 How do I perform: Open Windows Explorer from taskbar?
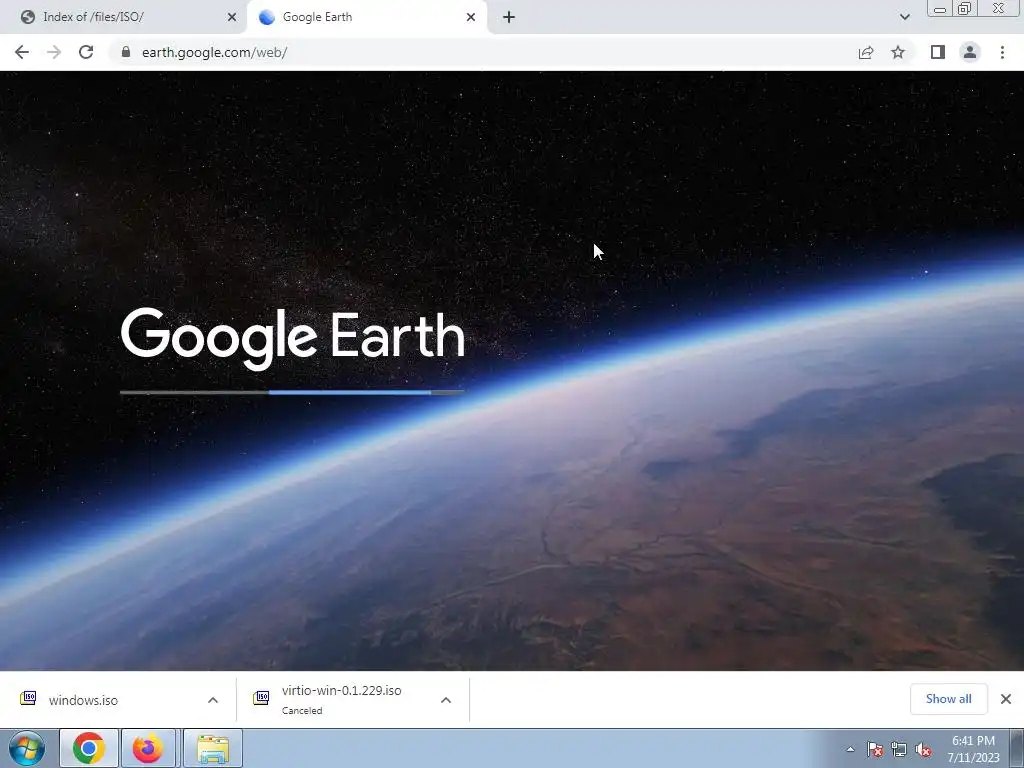click(213, 748)
